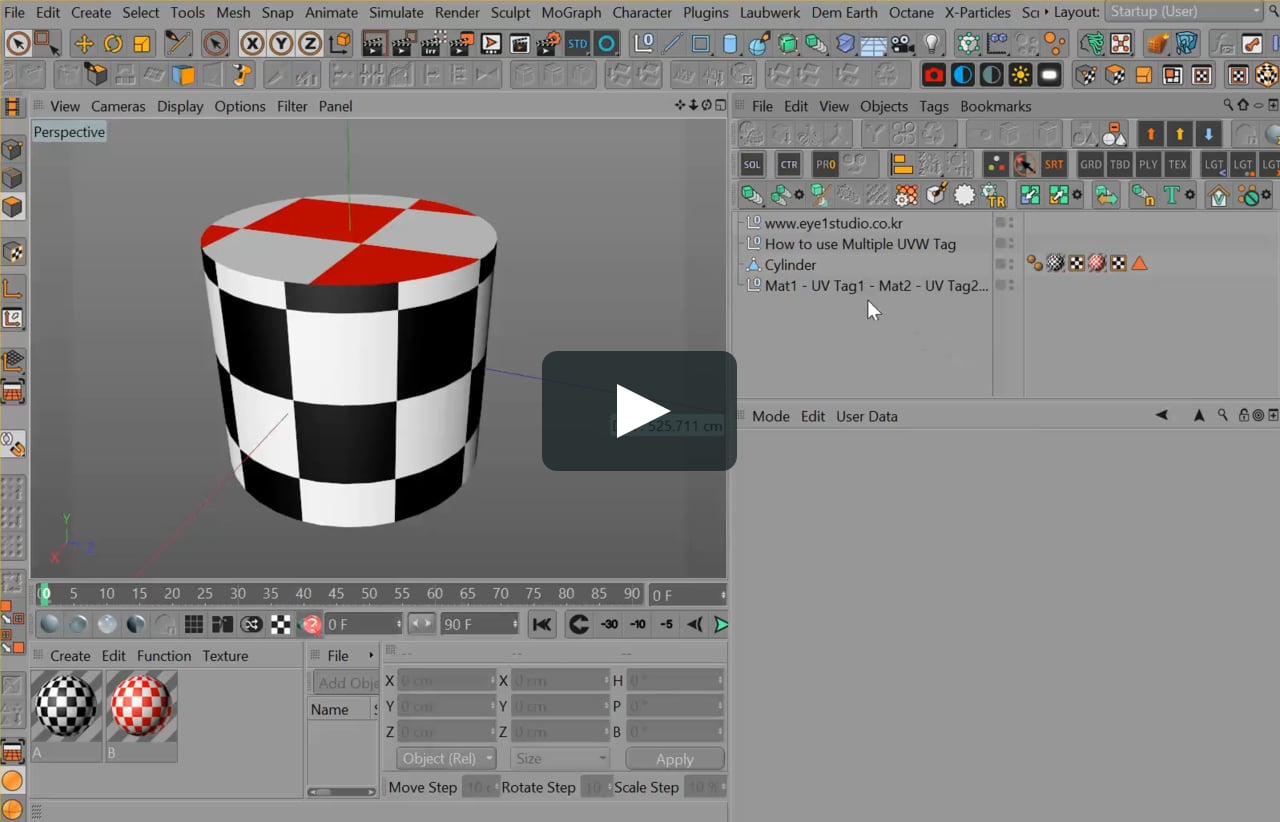Click stepper on the 90 F end frame field
Screen dimensions: 1280x822
coord(515,624)
